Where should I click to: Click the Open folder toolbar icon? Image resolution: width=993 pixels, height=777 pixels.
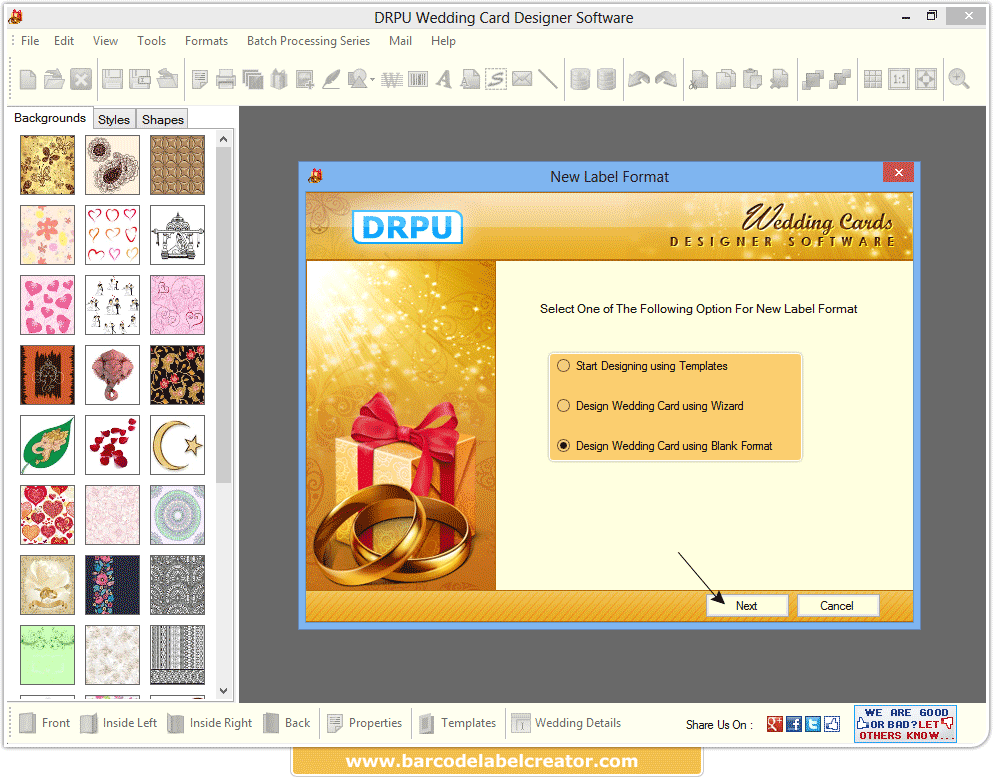(54, 79)
